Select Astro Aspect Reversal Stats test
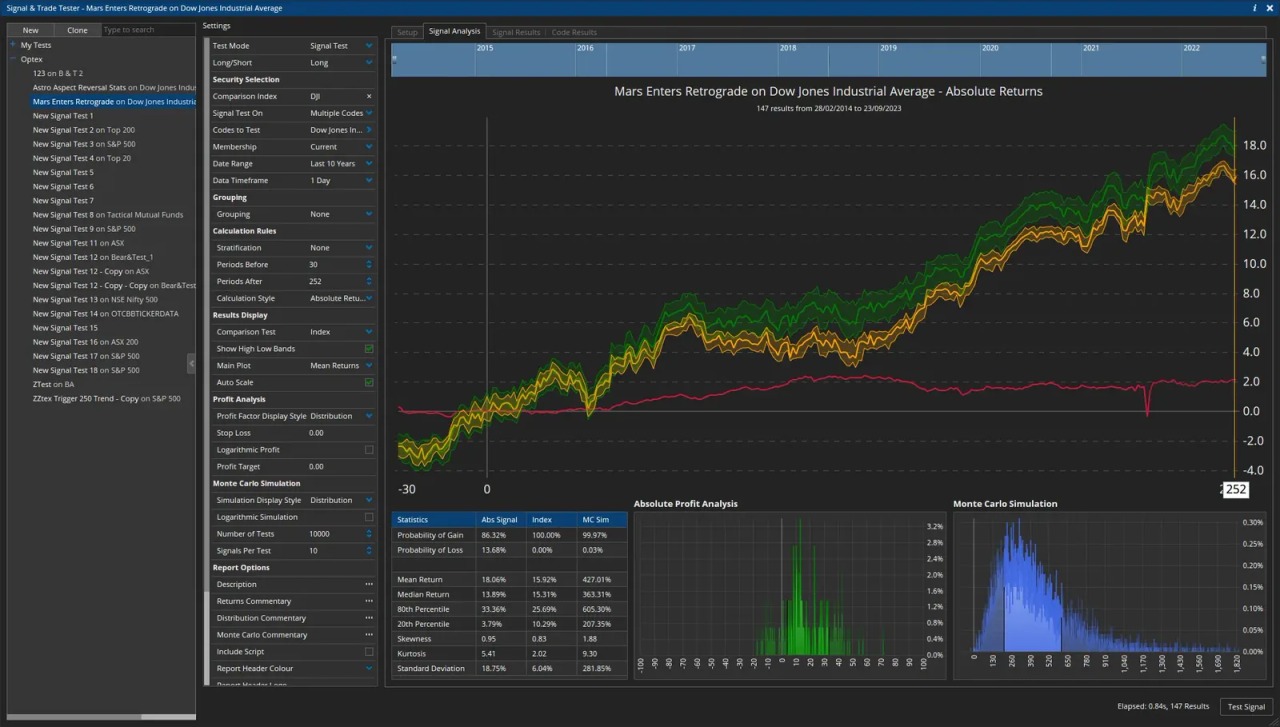The image size is (1280, 727). (x=113, y=87)
